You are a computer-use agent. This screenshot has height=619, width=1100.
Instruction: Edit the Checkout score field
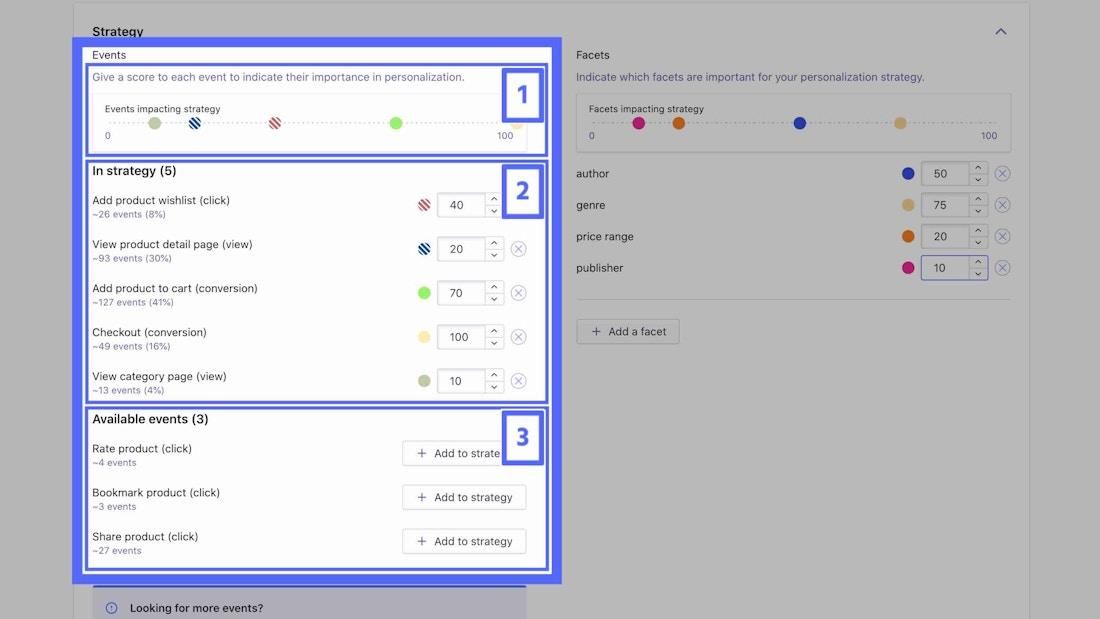click(460, 337)
